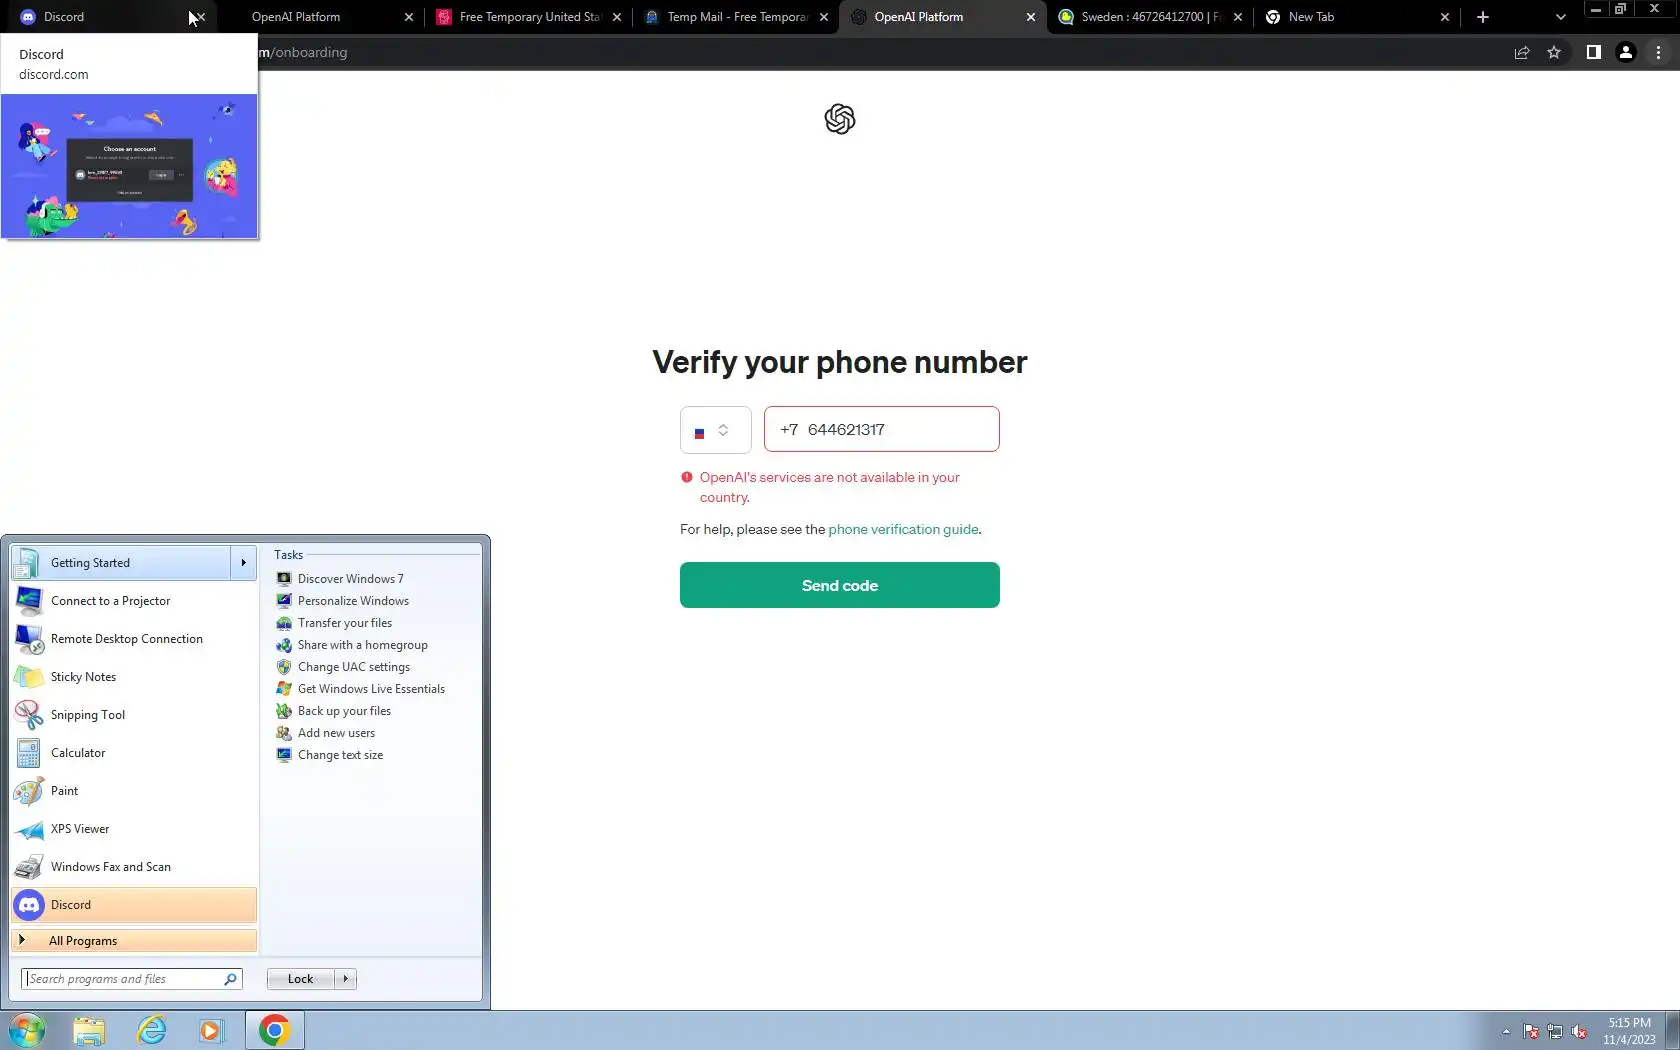
Task: Click the Action Center flag tray icon
Action: coord(1531,1031)
